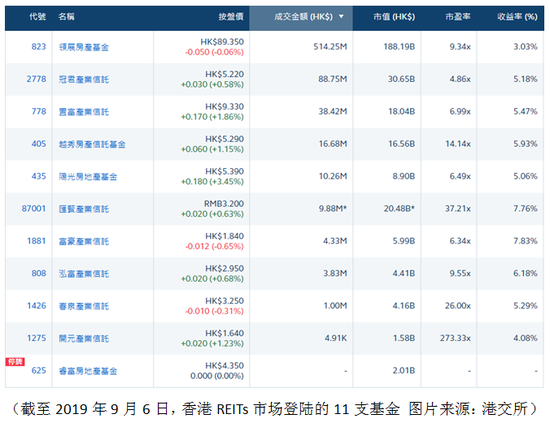
Task: Click the red 停牌 badge near 625
Action: [15, 362]
